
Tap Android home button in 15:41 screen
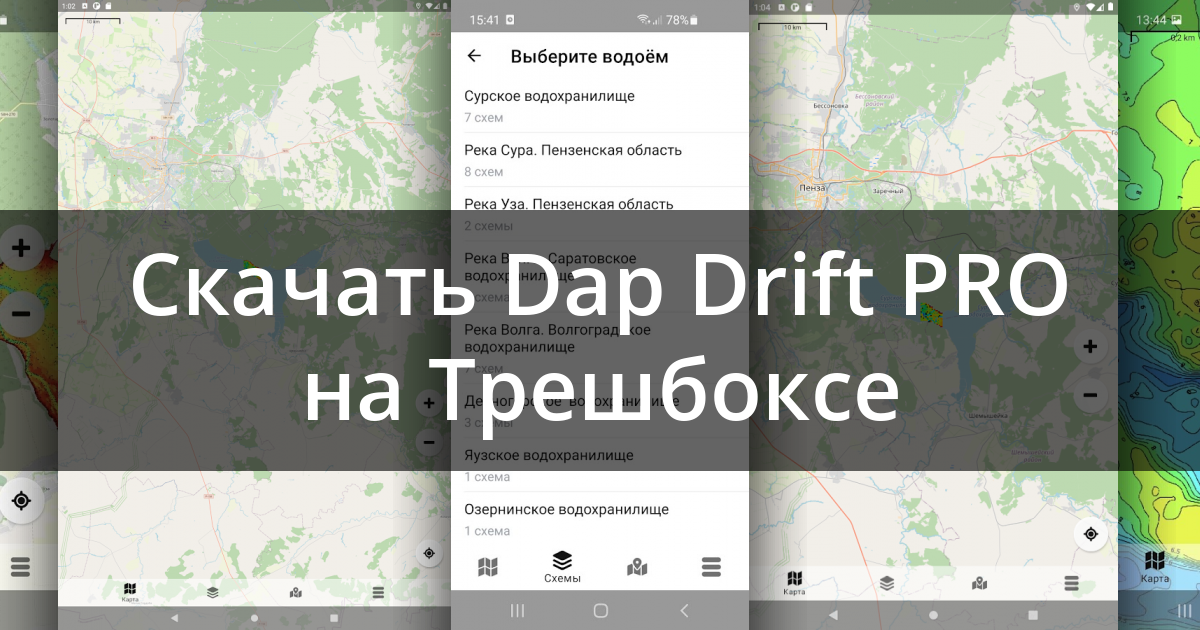[x=600, y=610]
